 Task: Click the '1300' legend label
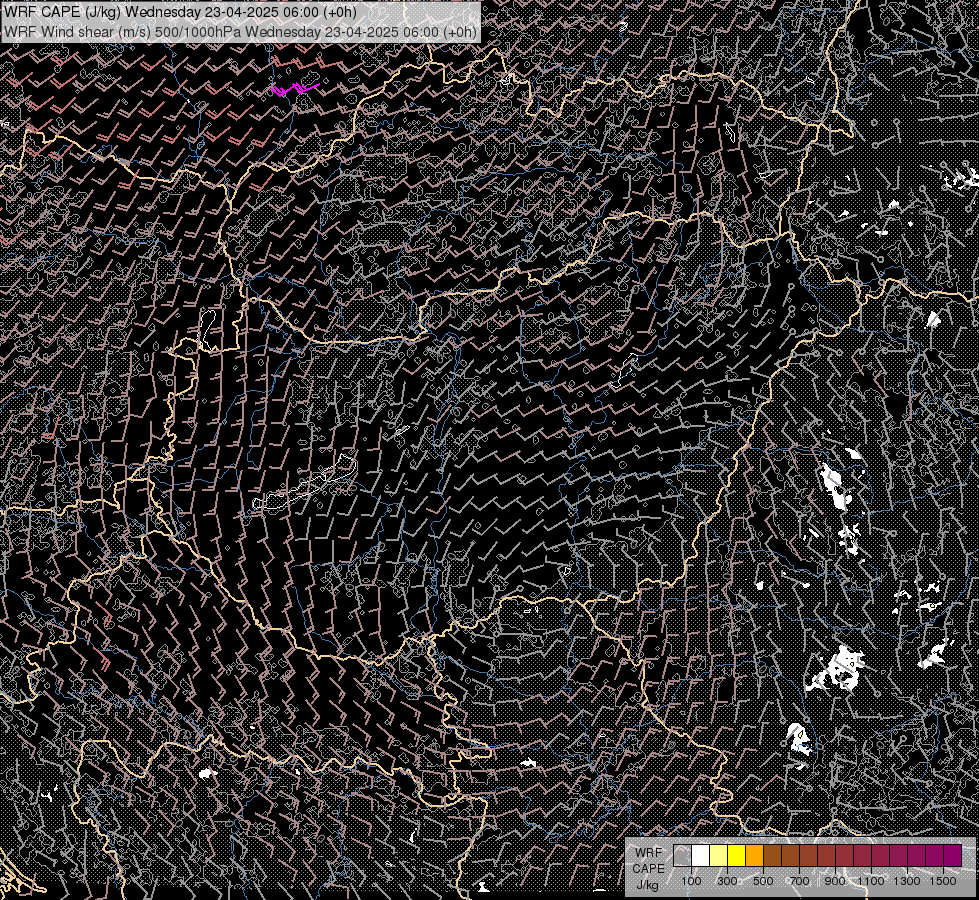[x=907, y=881]
